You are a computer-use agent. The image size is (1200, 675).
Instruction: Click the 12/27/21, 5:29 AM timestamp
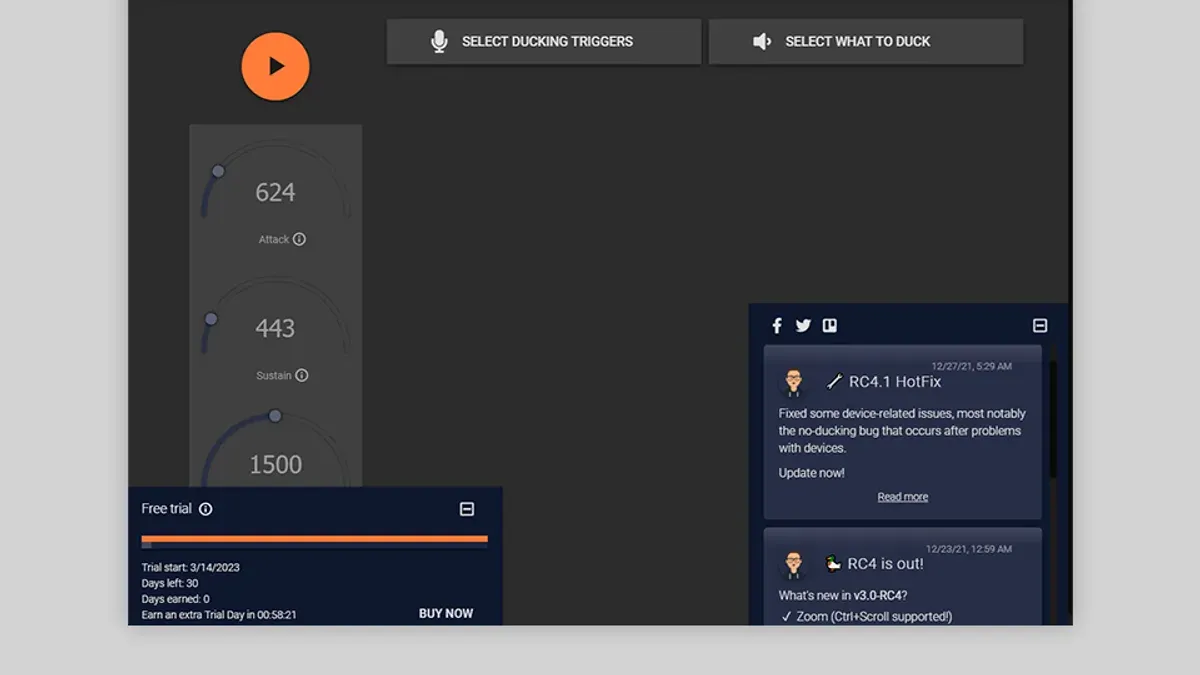971,366
